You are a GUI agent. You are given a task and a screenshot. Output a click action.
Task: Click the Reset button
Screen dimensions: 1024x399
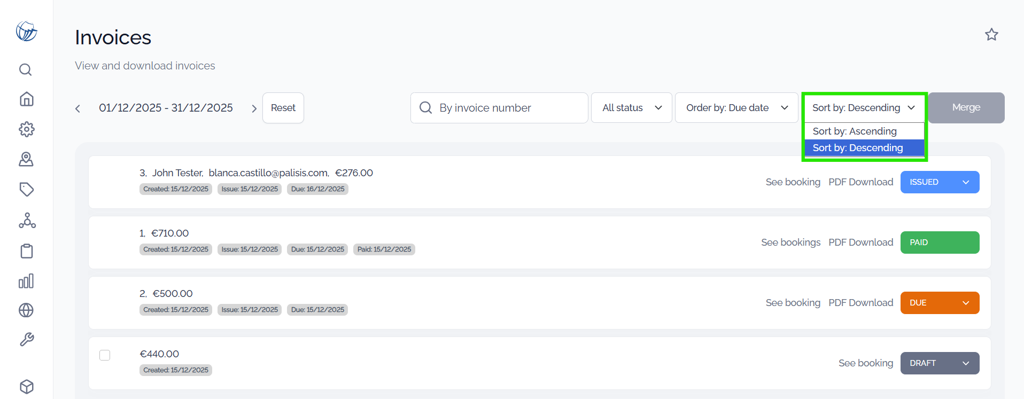[x=283, y=108]
